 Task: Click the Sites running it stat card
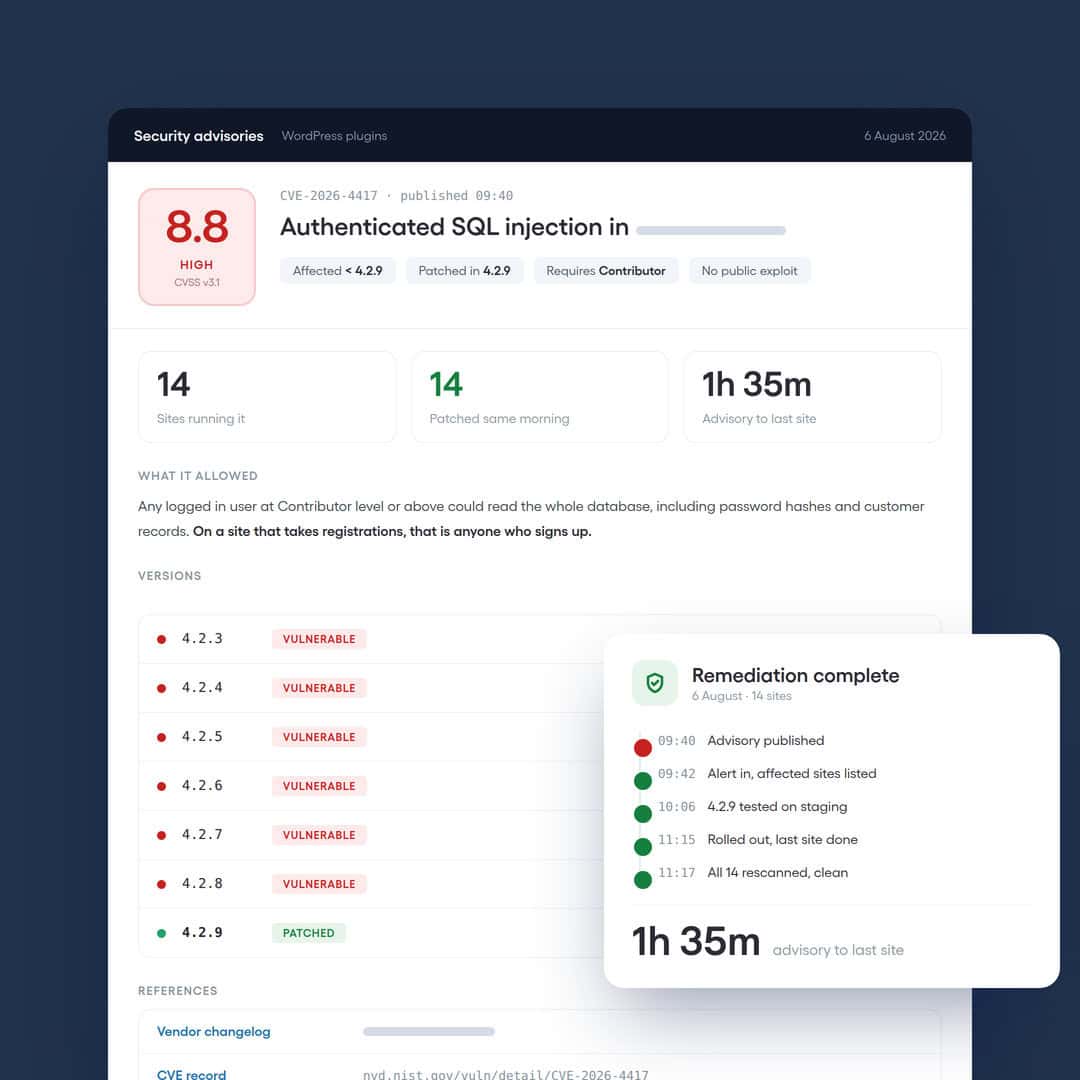267,397
